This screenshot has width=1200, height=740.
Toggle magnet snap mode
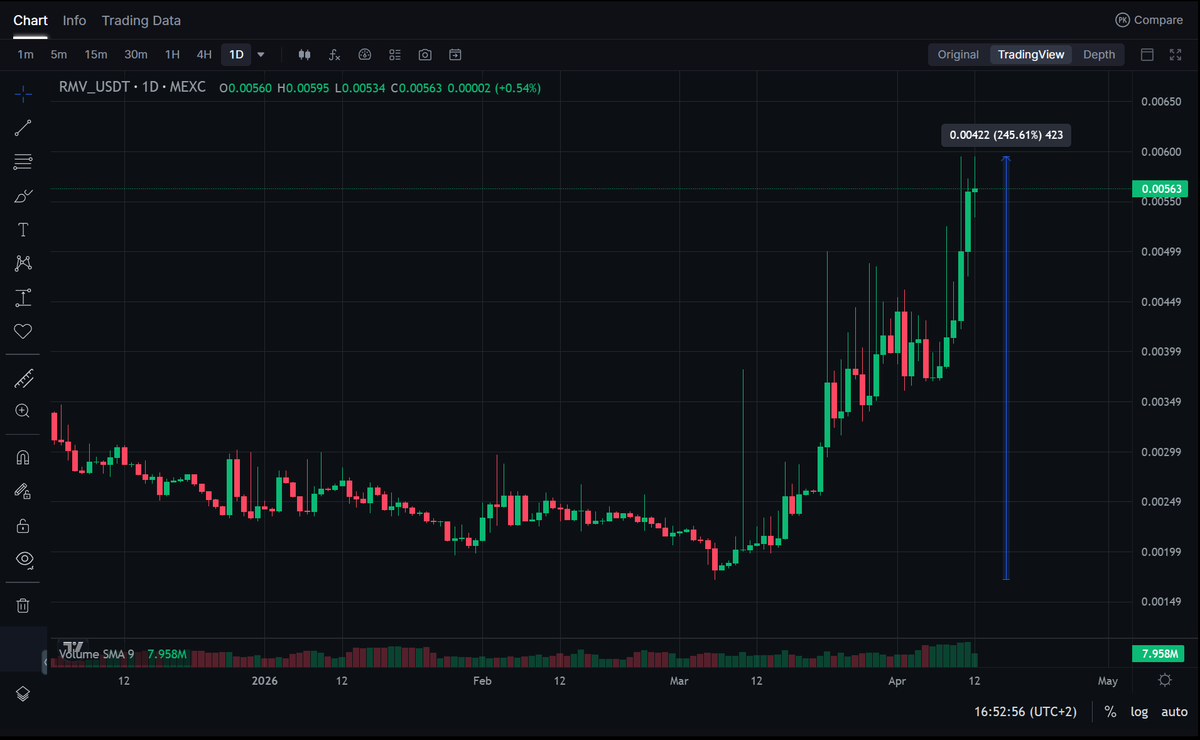click(22, 457)
